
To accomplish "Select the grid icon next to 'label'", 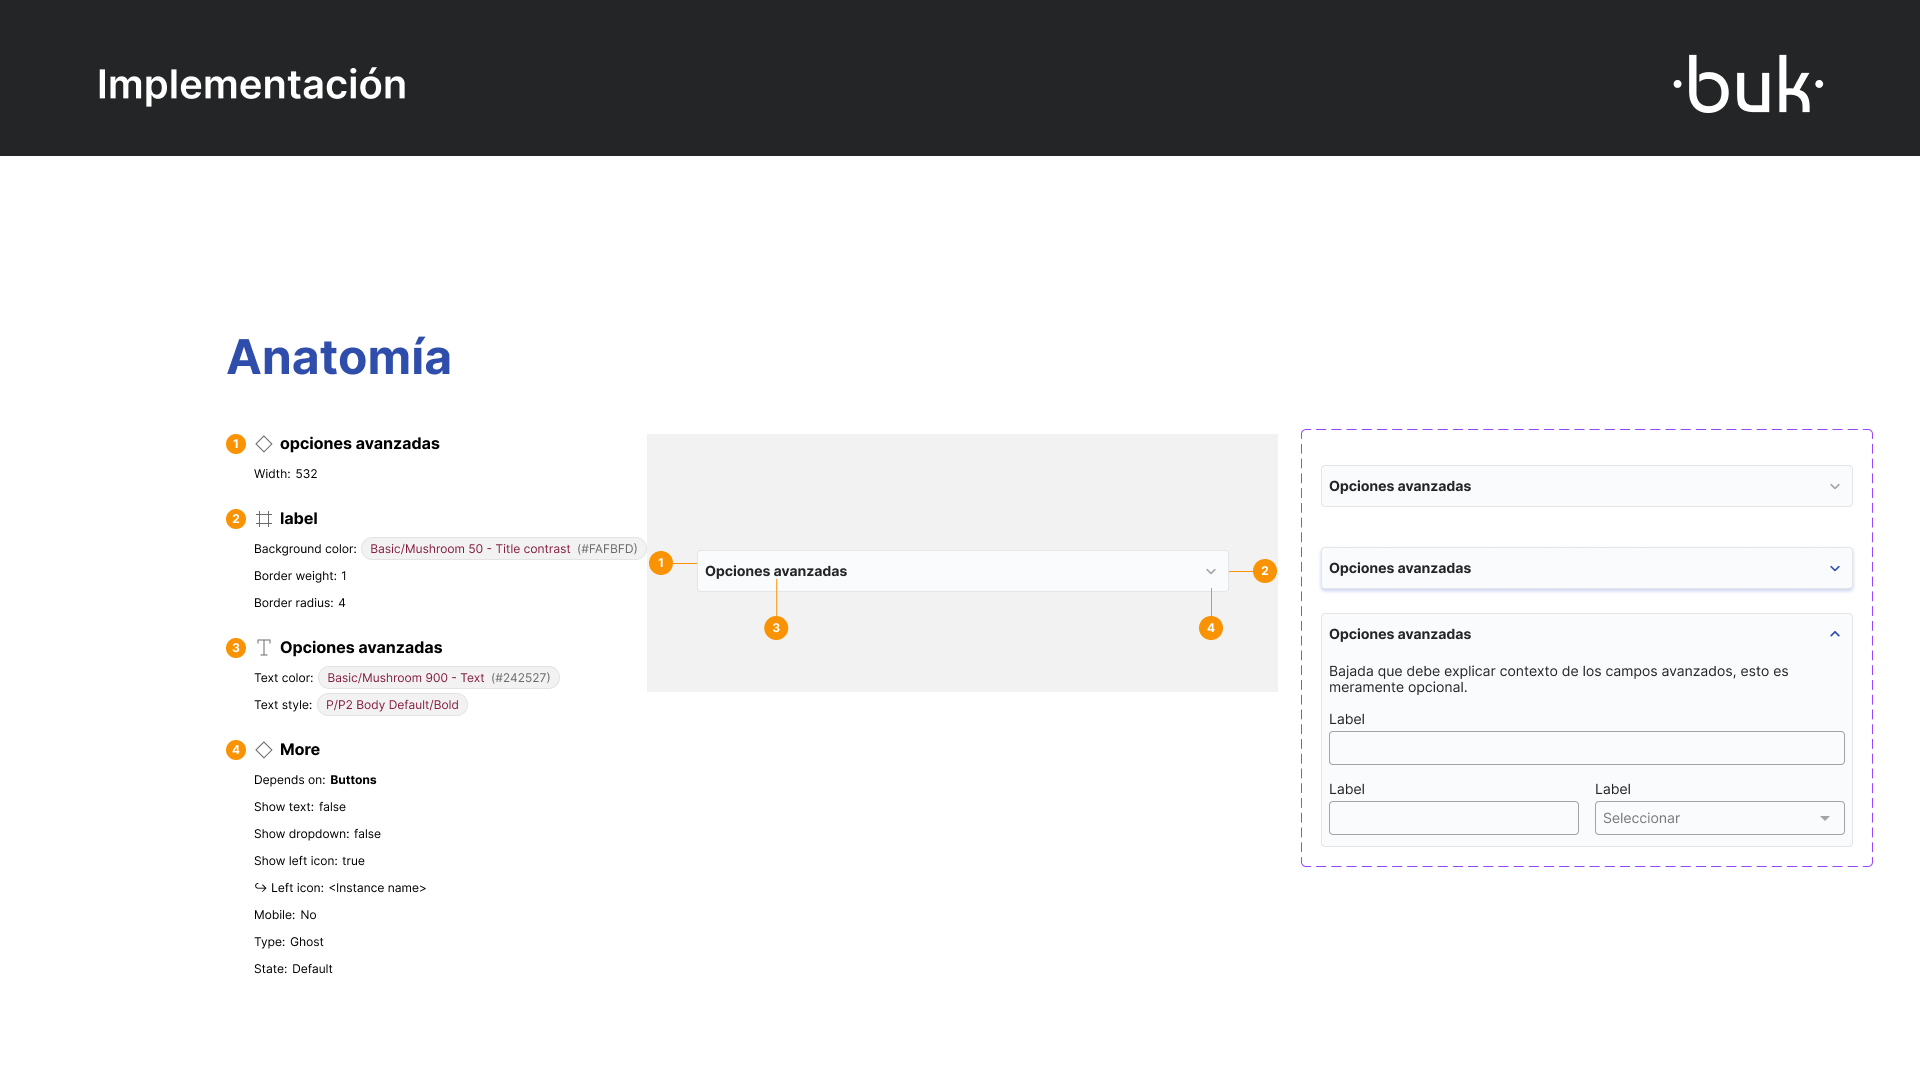I will coord(264,518).
